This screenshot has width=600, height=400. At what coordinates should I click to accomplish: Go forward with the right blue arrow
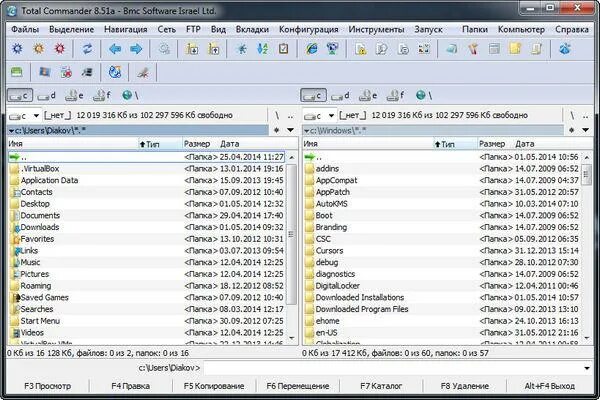[x=136, y=49]
